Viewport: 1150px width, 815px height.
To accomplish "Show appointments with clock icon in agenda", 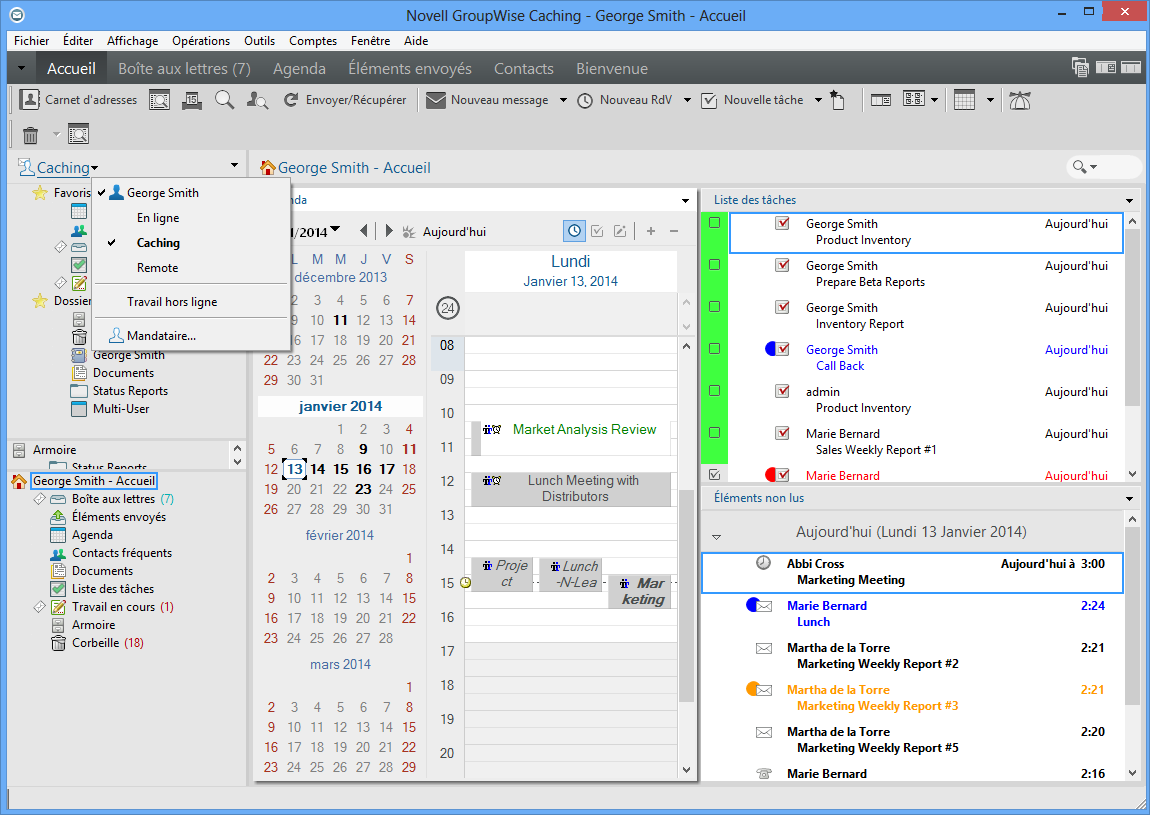I will [x=574, y=231].
